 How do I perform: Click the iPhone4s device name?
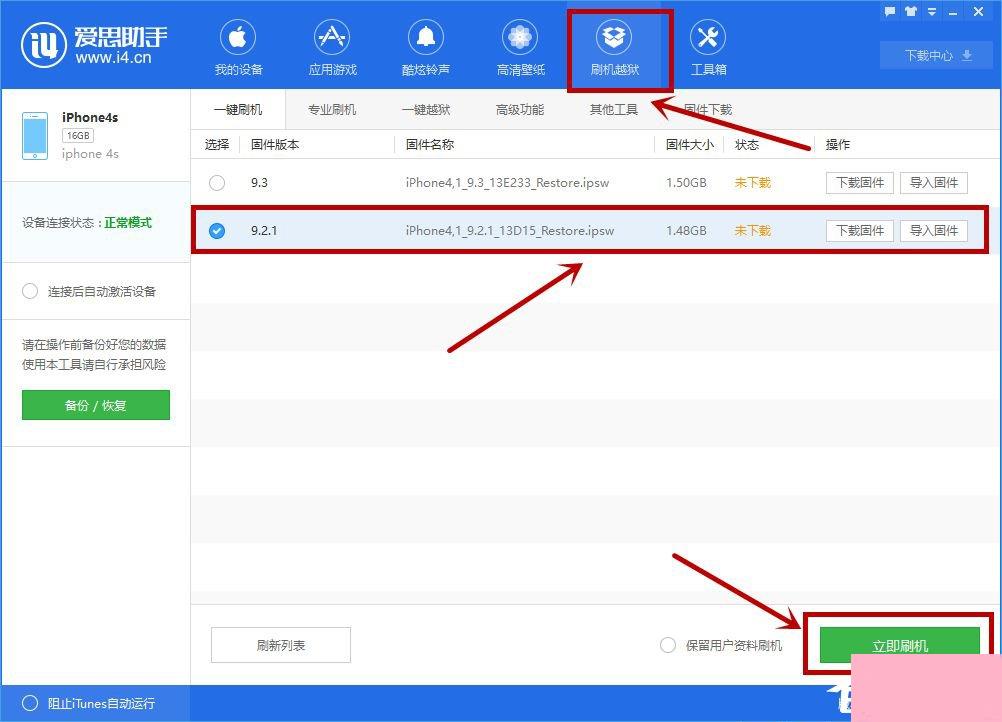coord(90,118)
